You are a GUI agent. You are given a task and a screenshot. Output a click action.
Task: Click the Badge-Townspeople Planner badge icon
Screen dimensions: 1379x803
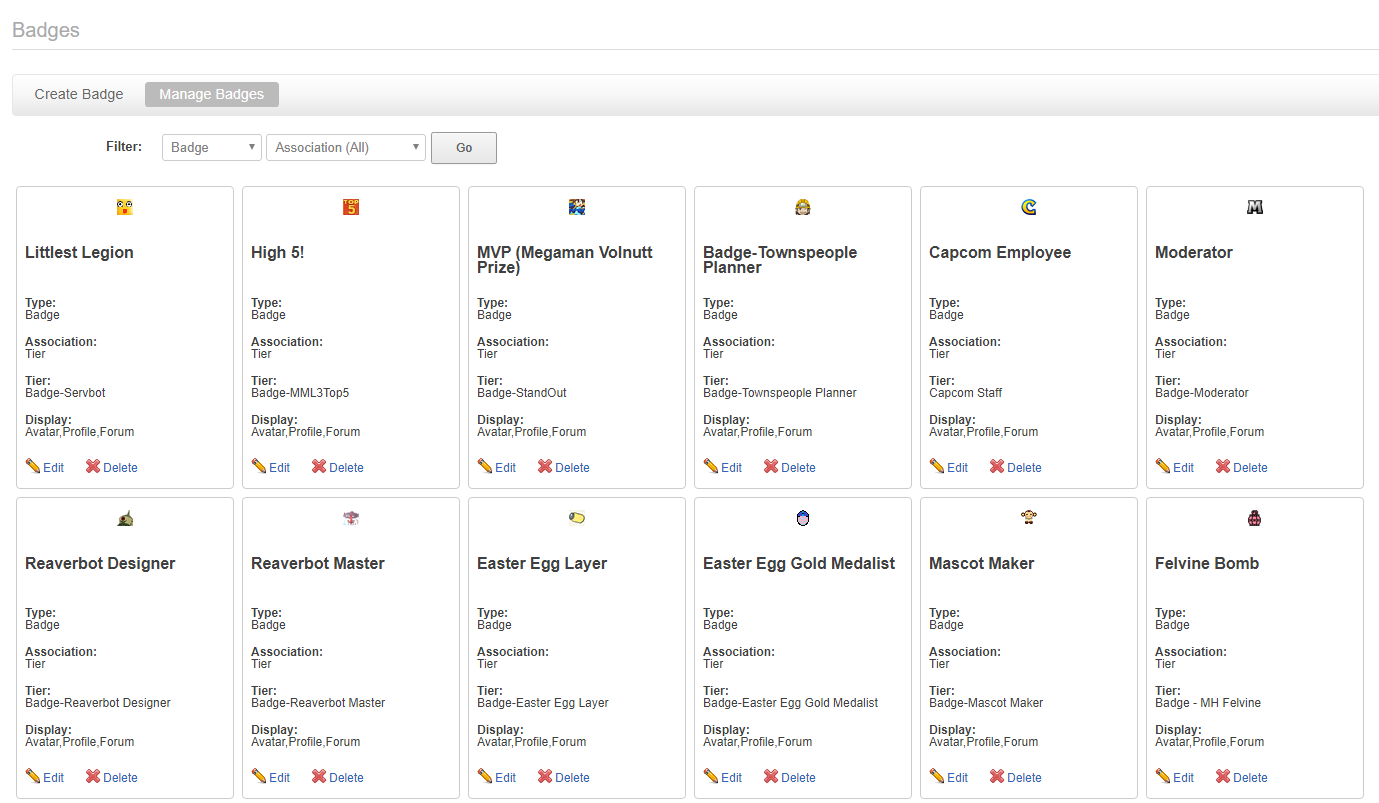click(x=802, y=207)
